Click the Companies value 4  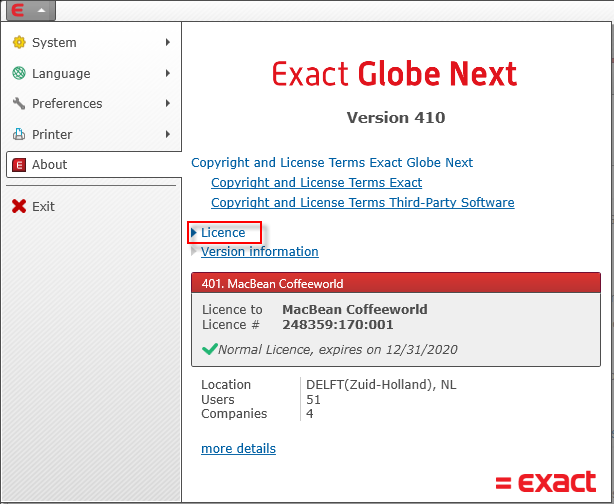[x=310, y=414]
